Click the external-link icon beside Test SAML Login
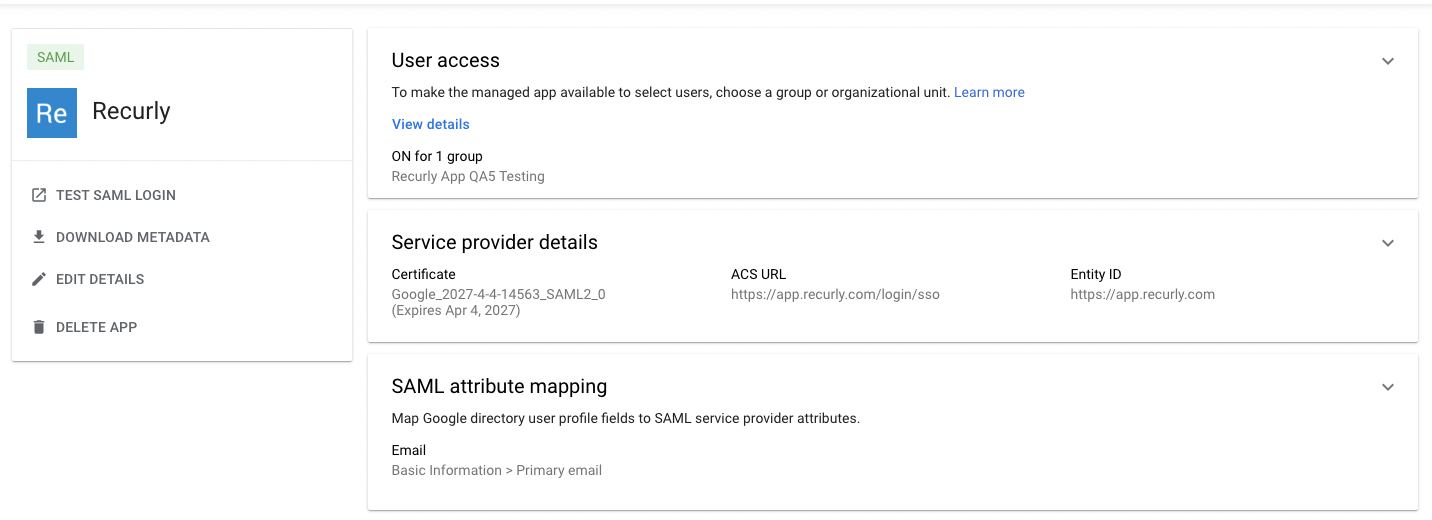 (39, 195)
